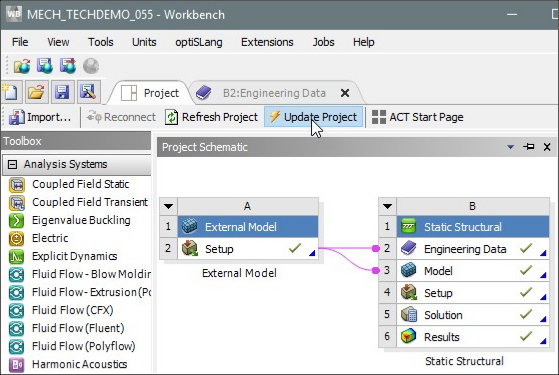Select Model cell in system B
The width and height of the screenshot is (559, 375).
point(473,271)
